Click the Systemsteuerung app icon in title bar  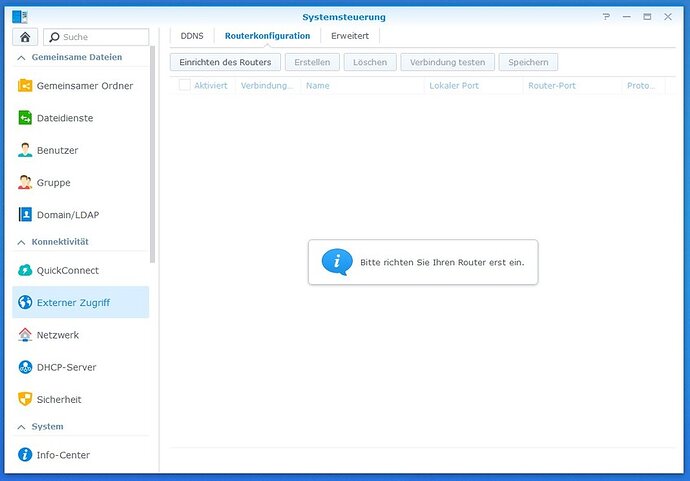[x=20, y=17]
